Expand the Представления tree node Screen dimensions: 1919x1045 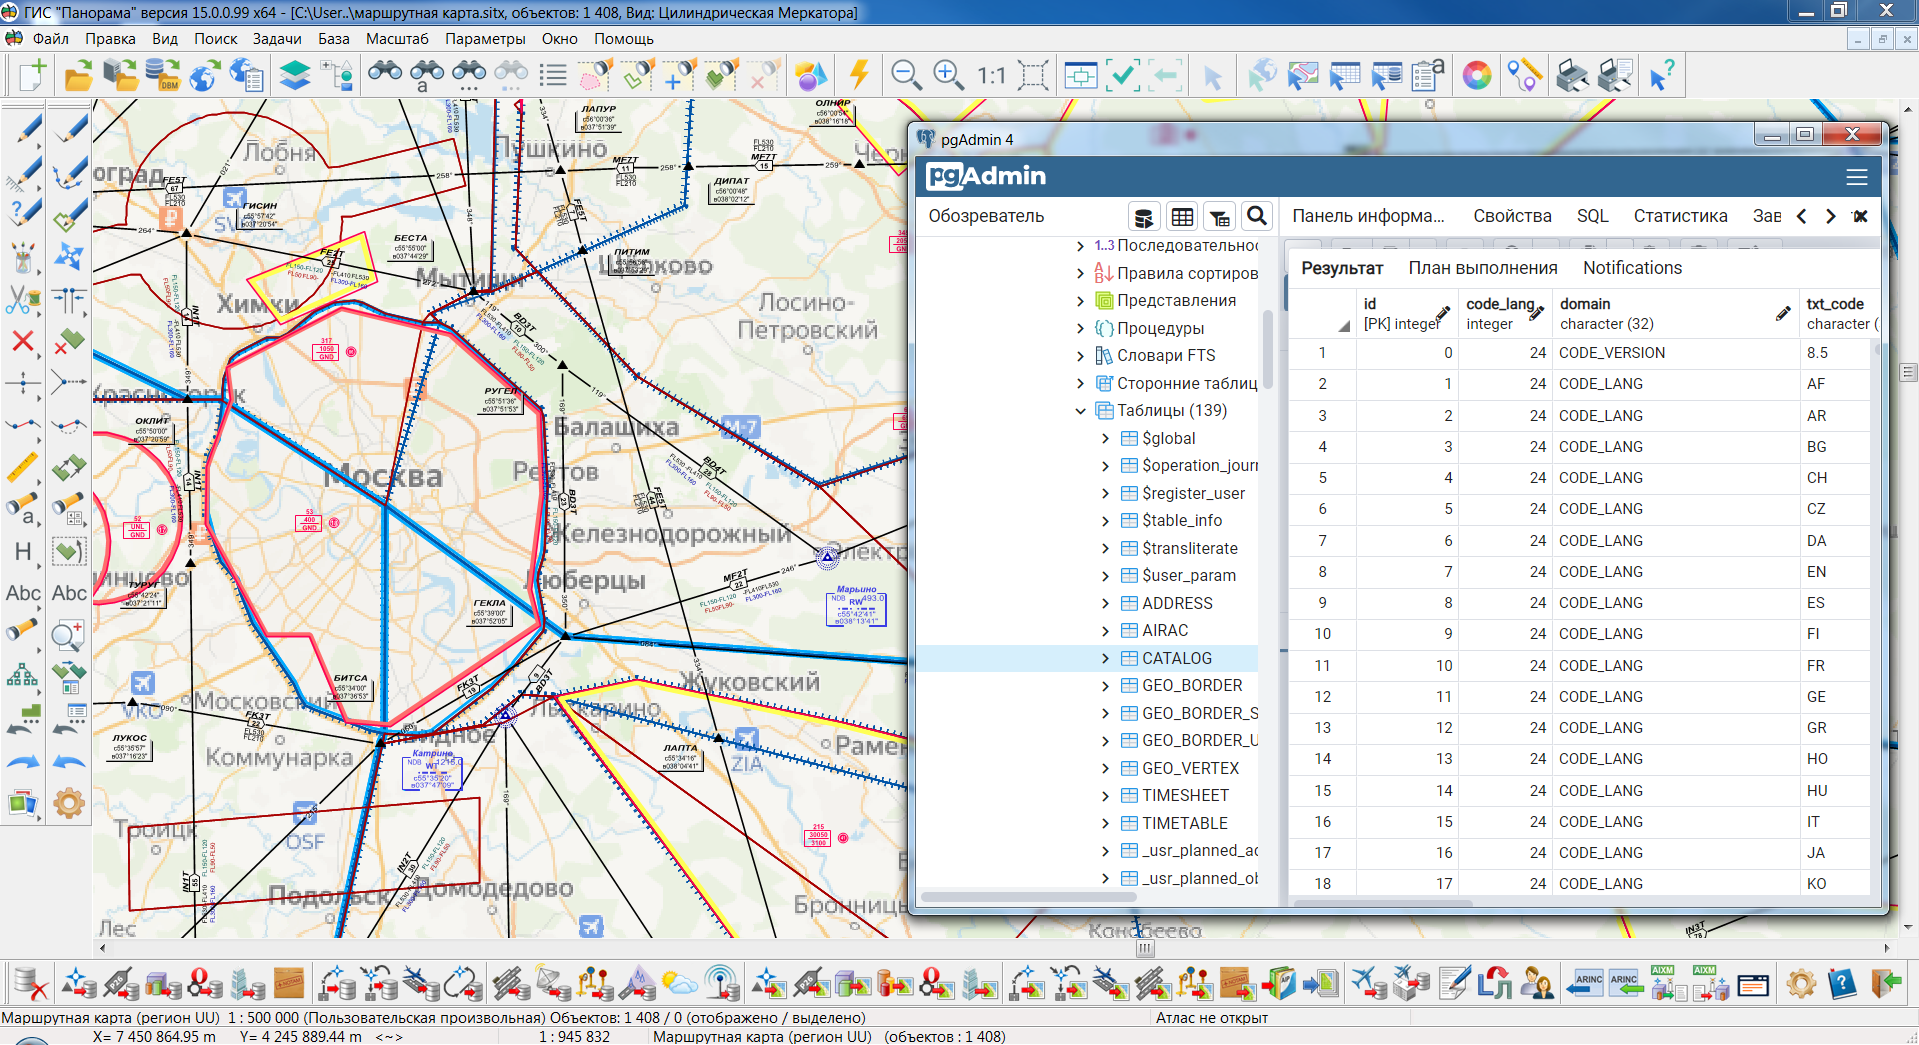(x=1080, y=301)
